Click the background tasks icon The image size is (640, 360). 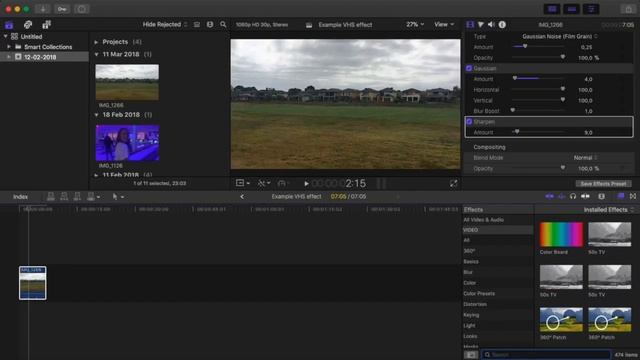click(x=82, y=9)
